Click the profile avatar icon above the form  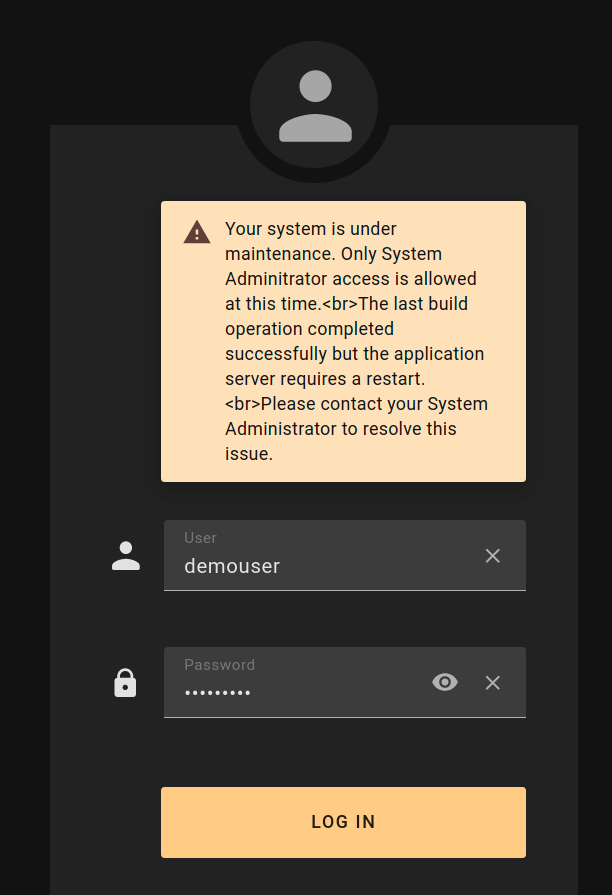pyautogui.click(x=314, y=105)
